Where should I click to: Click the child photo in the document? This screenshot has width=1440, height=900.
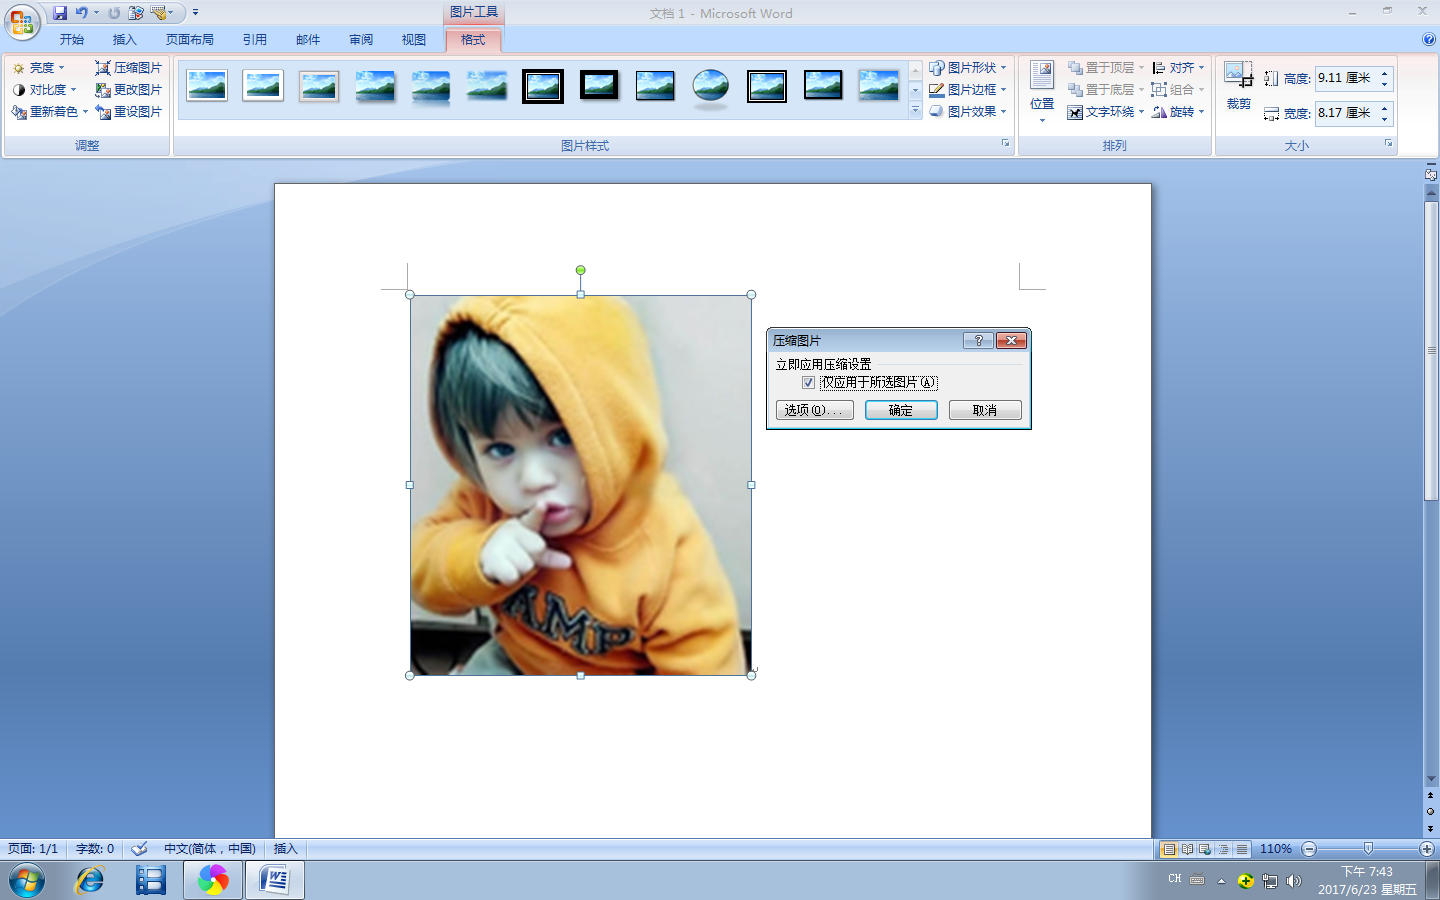tap(581, 485)
